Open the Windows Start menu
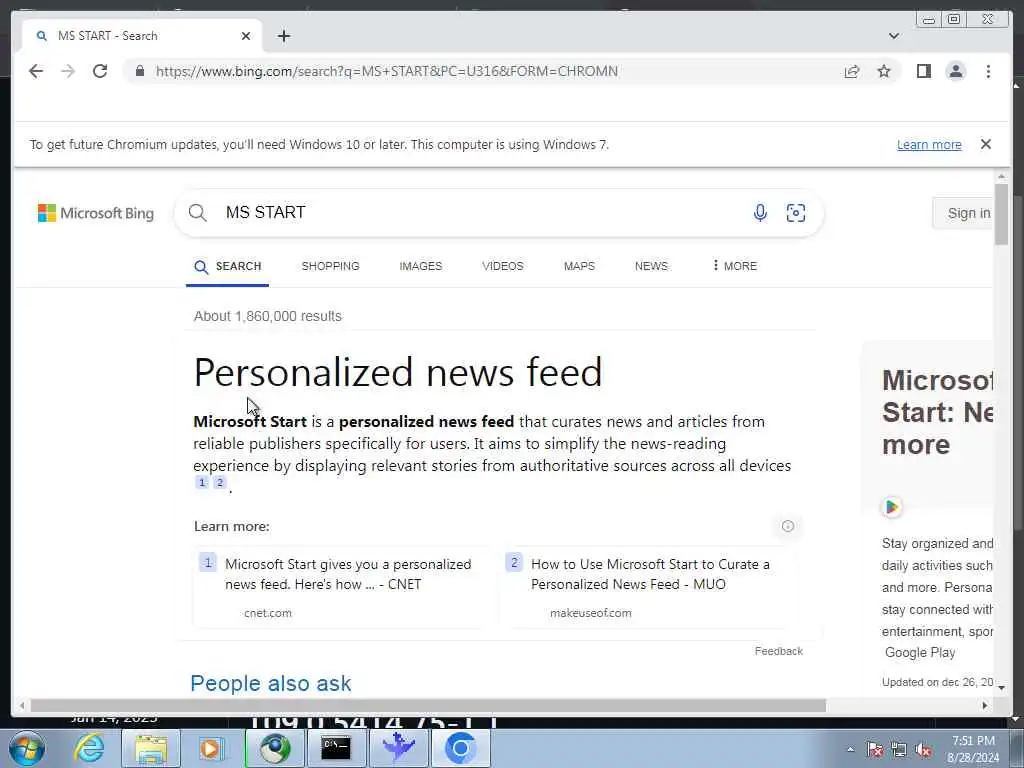Image resolution: width=1024 pixels, height=768 pixels. point(27,748)
